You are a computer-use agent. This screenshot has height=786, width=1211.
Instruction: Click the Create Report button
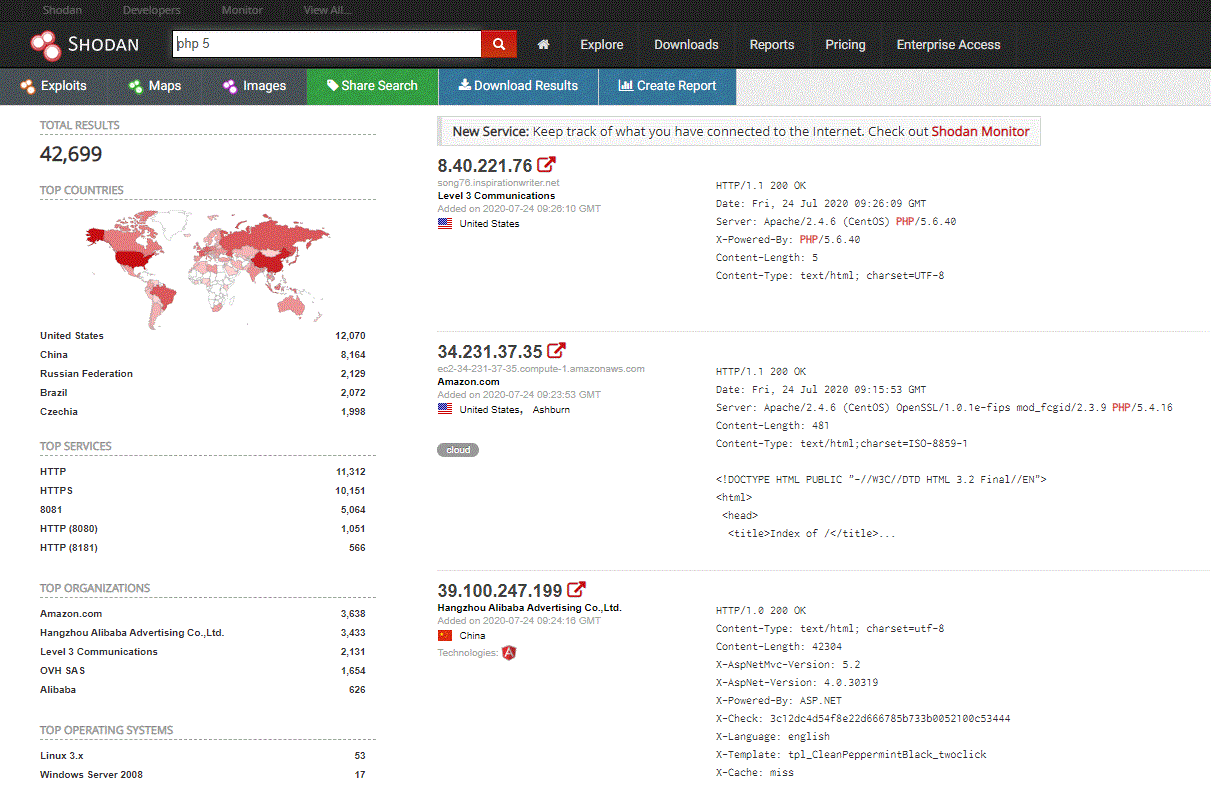[667, 86]
